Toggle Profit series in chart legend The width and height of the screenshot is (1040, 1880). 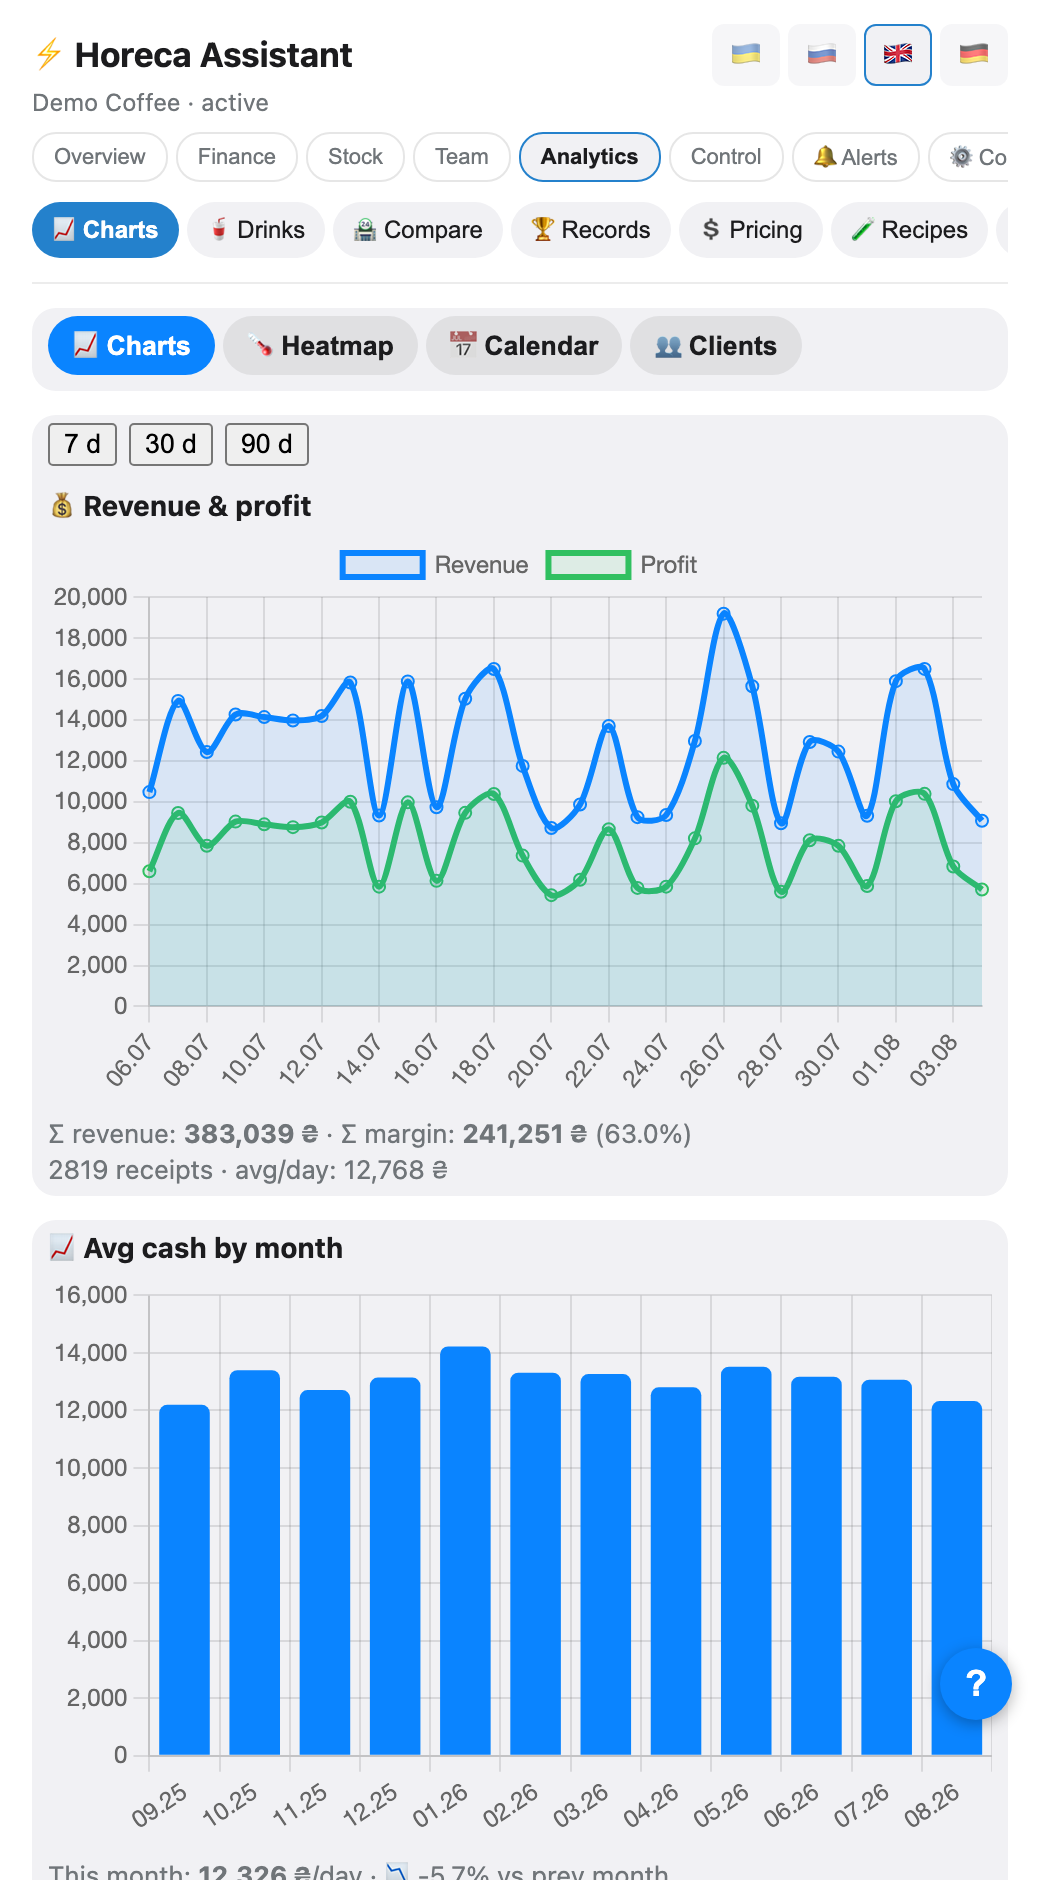click(x=621, y=565)
